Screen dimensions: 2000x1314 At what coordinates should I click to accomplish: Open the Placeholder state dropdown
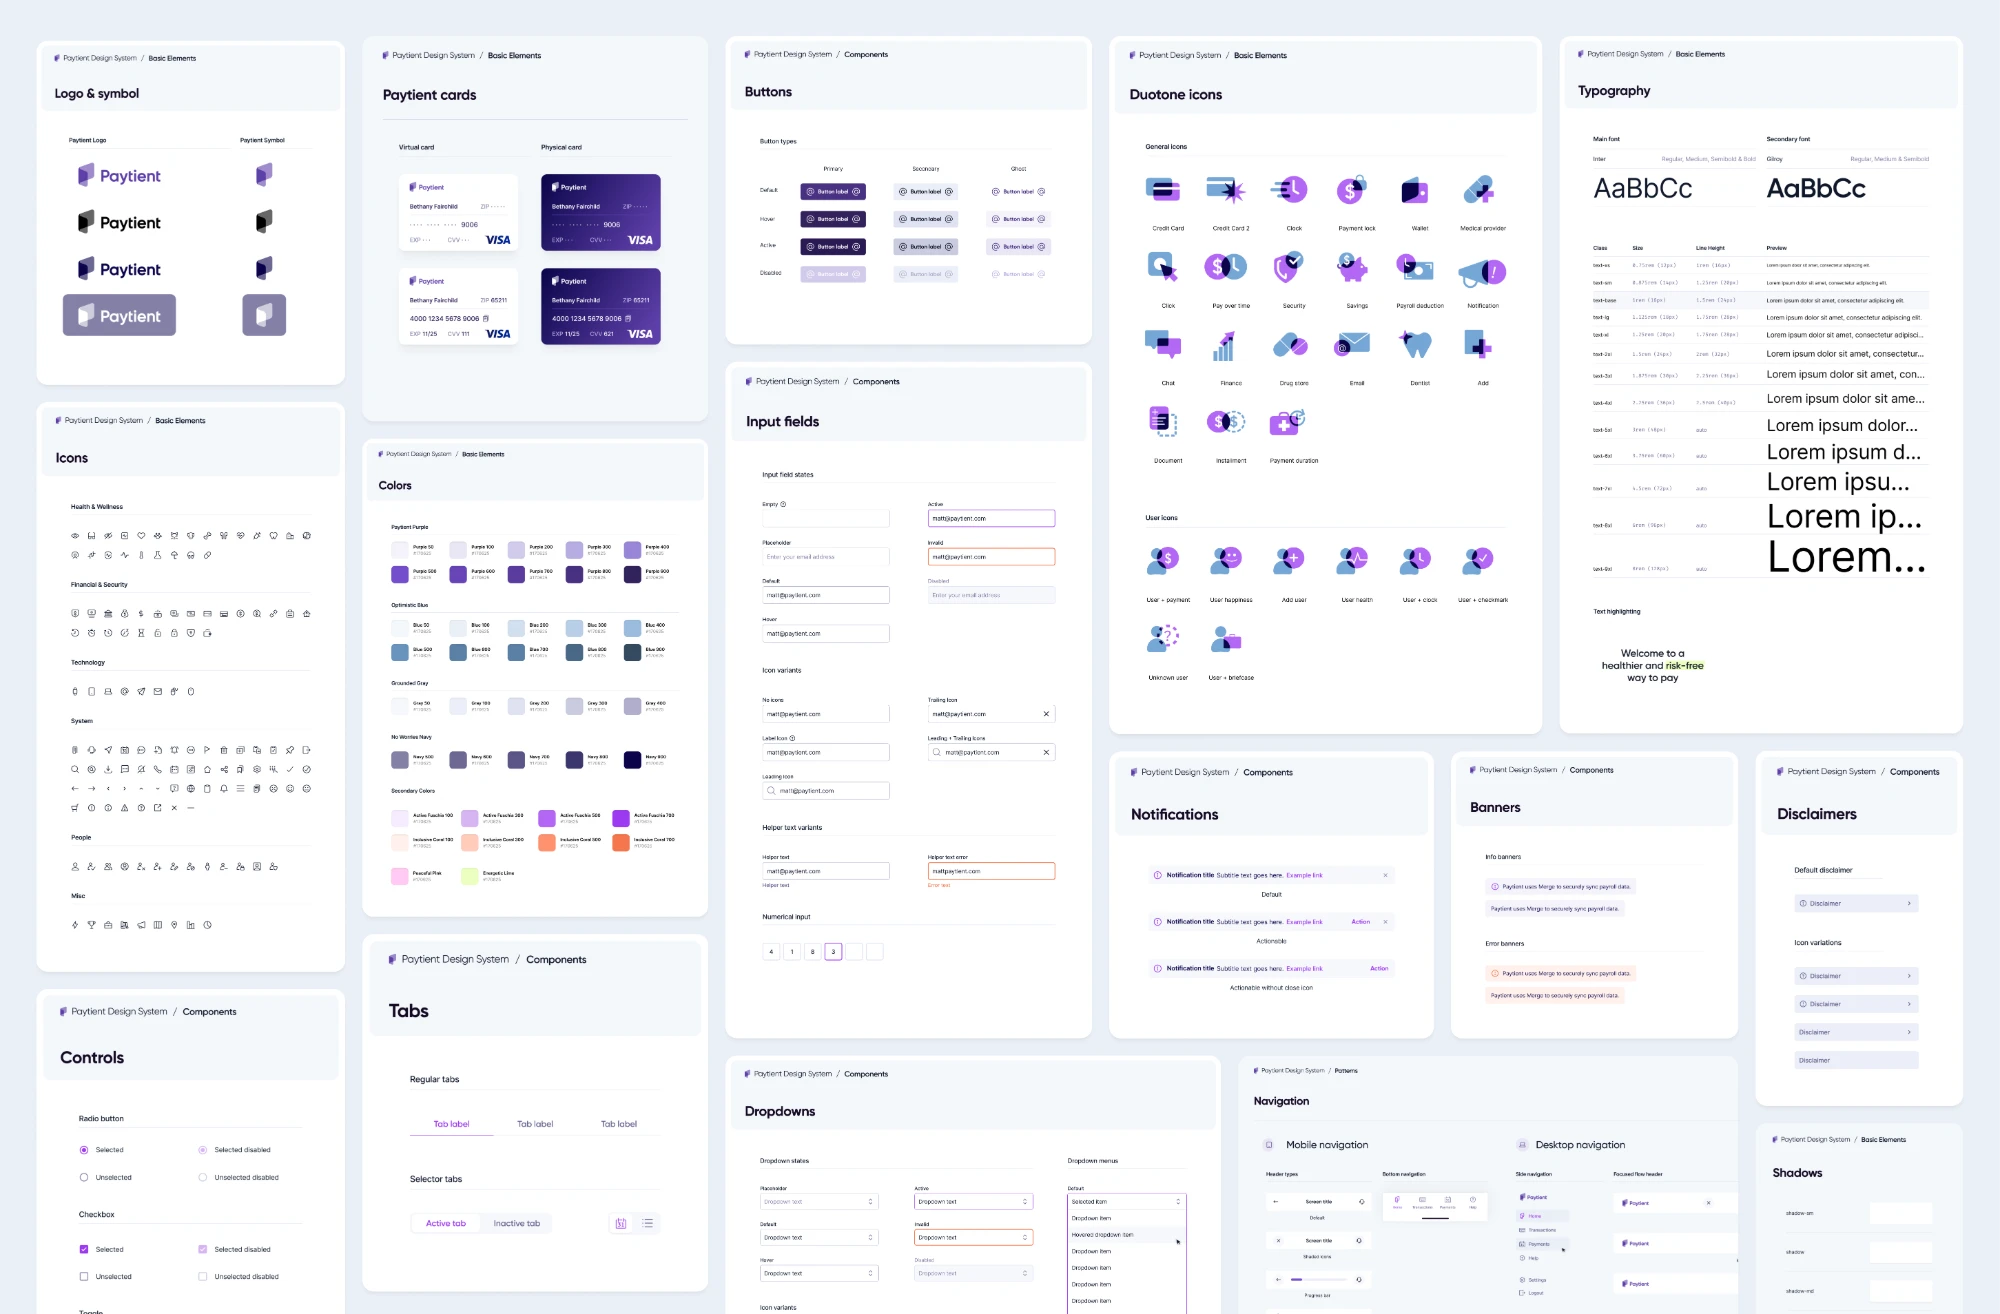[x=819, y=1201]
